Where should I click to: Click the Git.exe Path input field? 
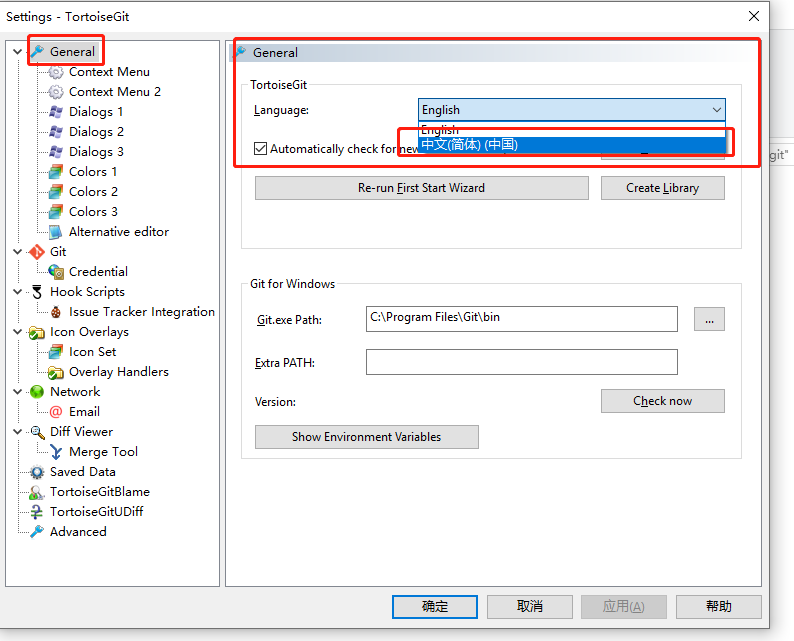[522, 319]
